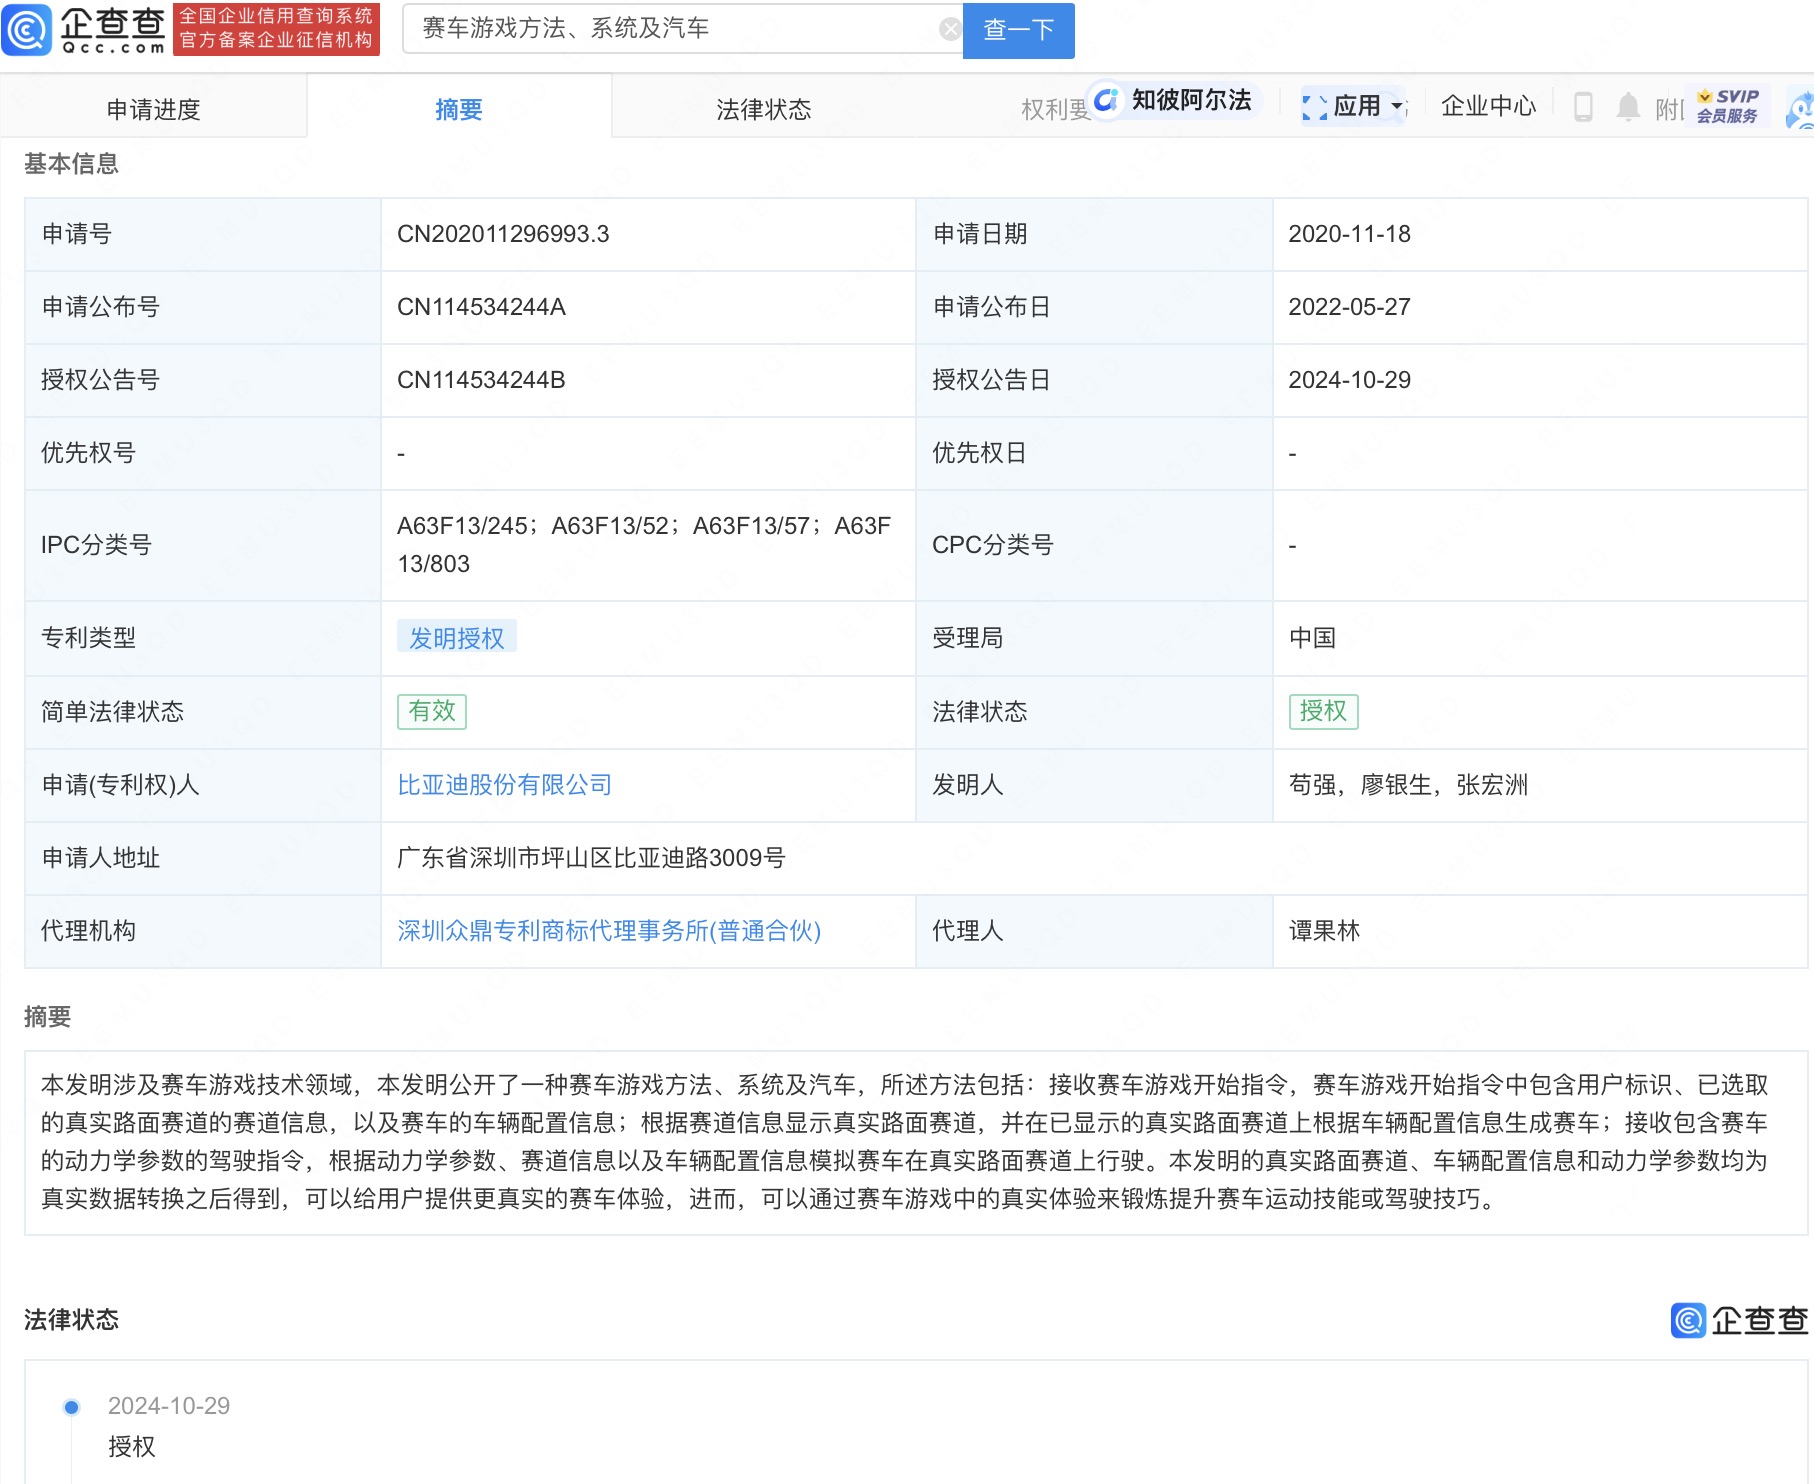The height and width of the screenshot is (1484, 1814).
Task: Click the abstract paragraph text
Action: [x=905, y=1142]
